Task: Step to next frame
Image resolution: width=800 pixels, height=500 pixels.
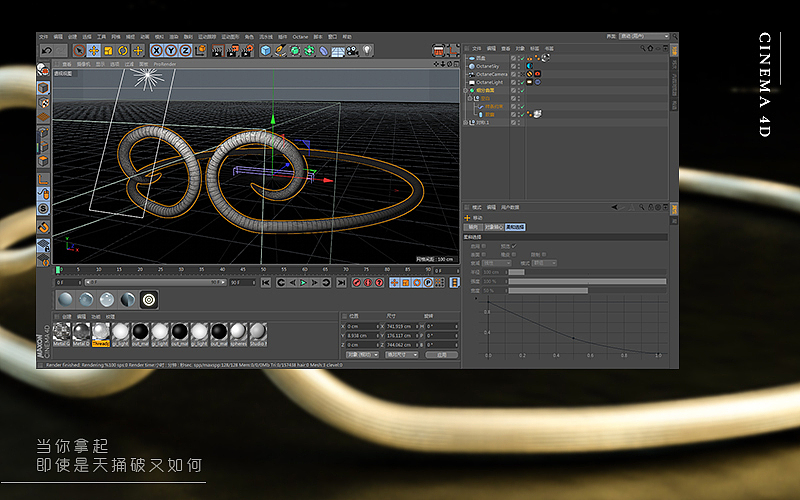Action: click(x=314, y=282)
